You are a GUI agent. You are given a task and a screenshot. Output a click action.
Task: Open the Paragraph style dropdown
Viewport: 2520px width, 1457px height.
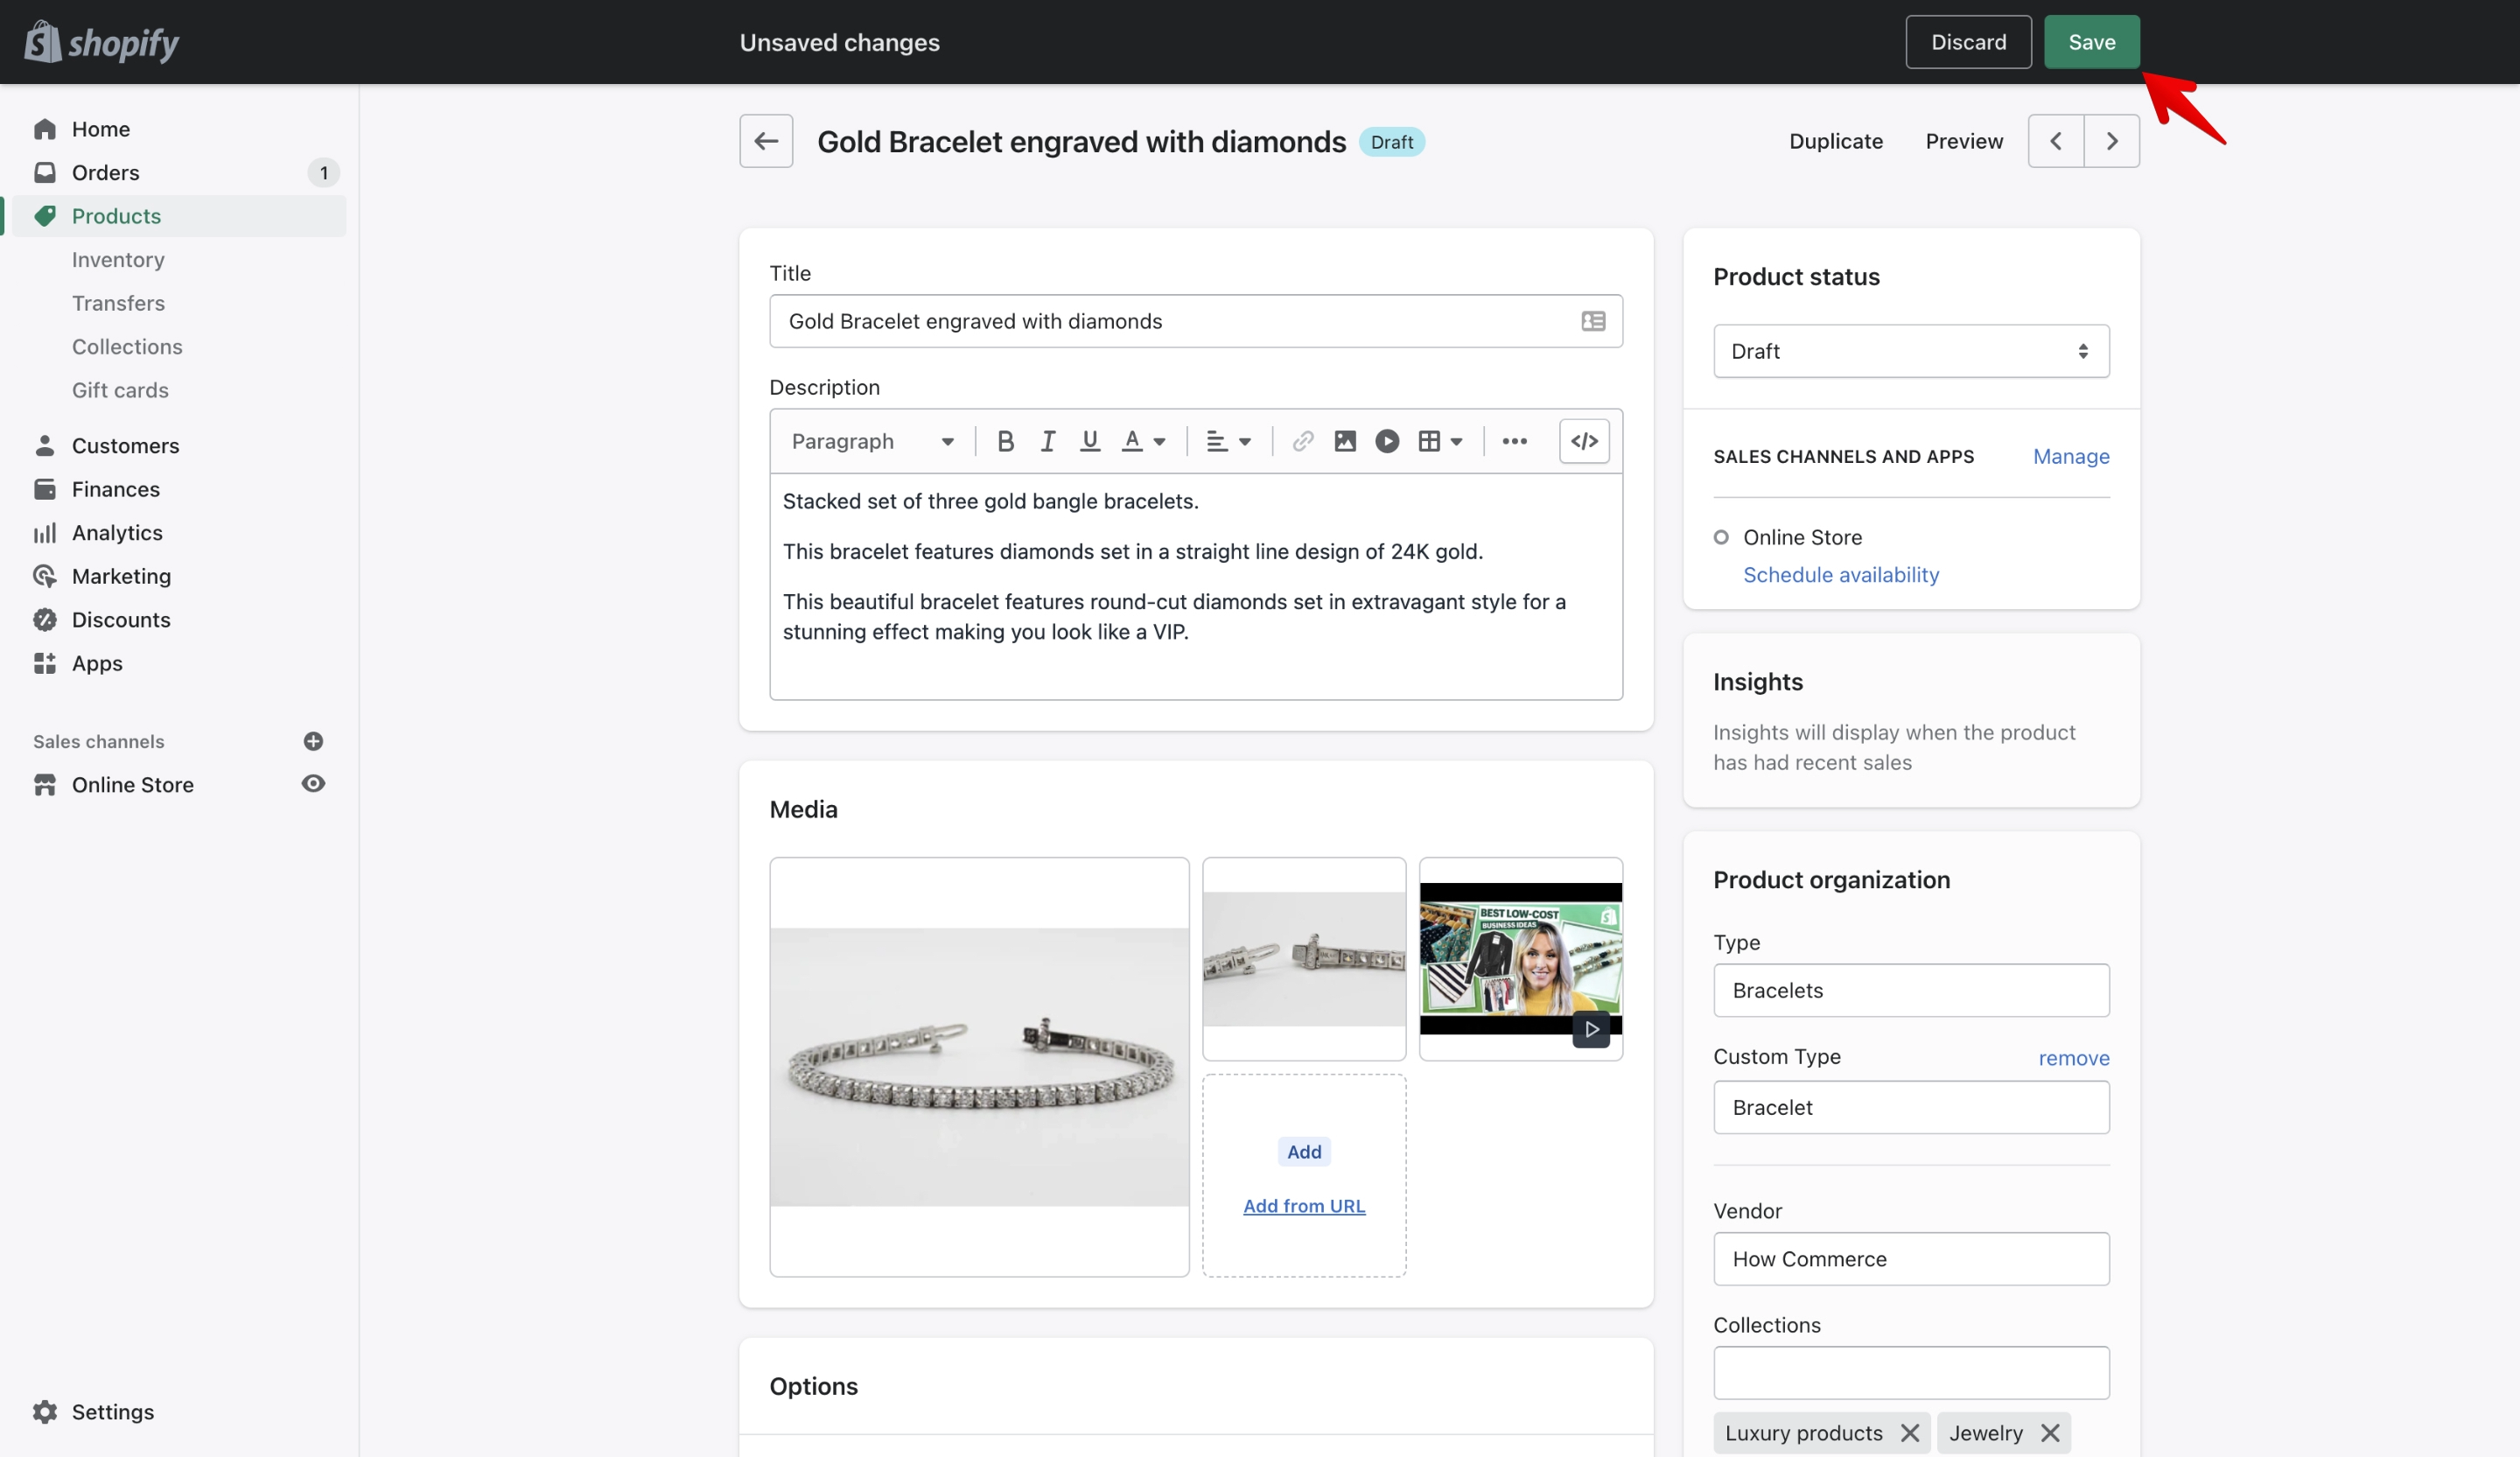tap(872, 441)
